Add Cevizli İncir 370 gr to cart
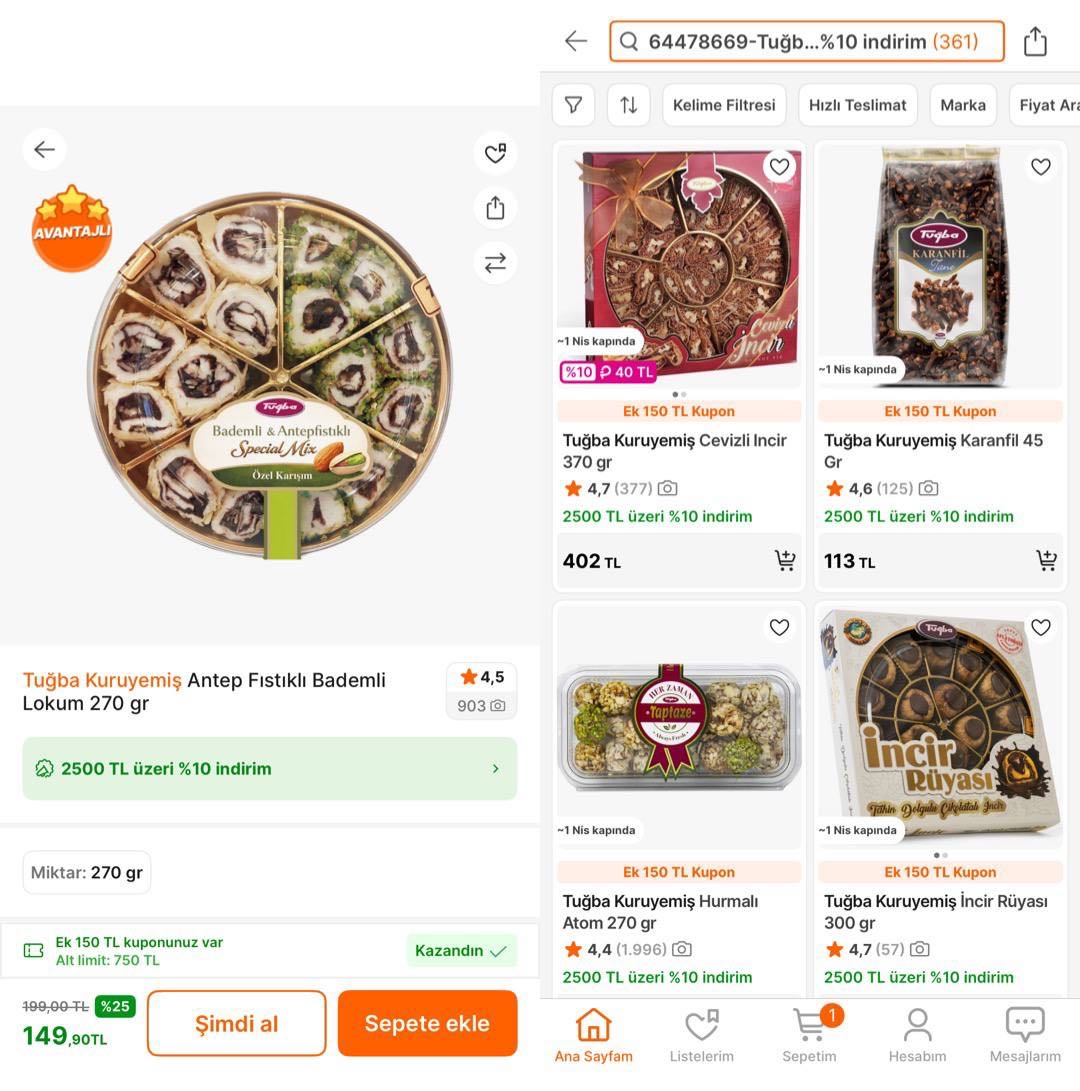Image resolution: width=1080 pixels, height=1091 pixels. tap(785, 561)
